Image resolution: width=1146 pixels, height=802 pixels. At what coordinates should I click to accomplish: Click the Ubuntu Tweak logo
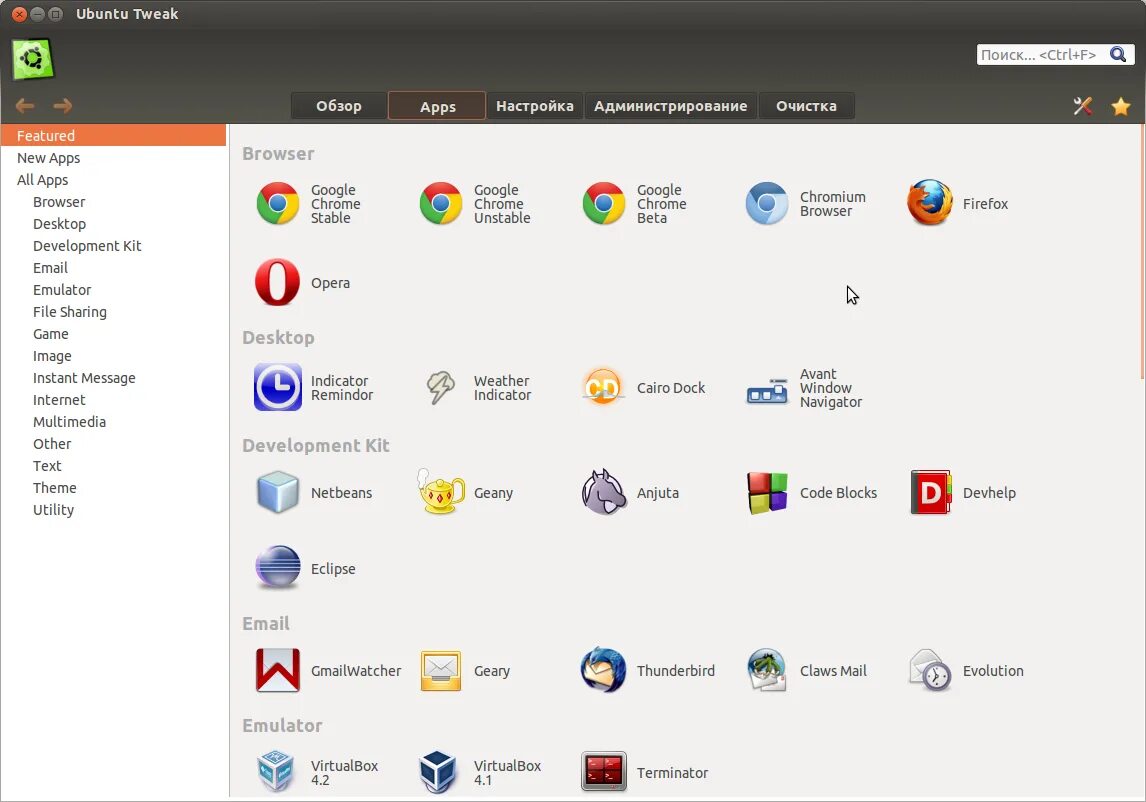[32, 58]
